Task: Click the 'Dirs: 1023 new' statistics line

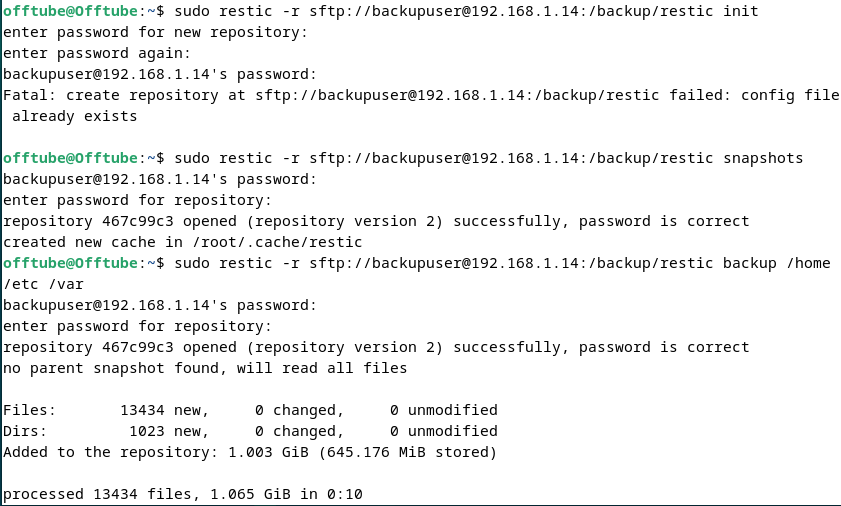Action: 250,431
